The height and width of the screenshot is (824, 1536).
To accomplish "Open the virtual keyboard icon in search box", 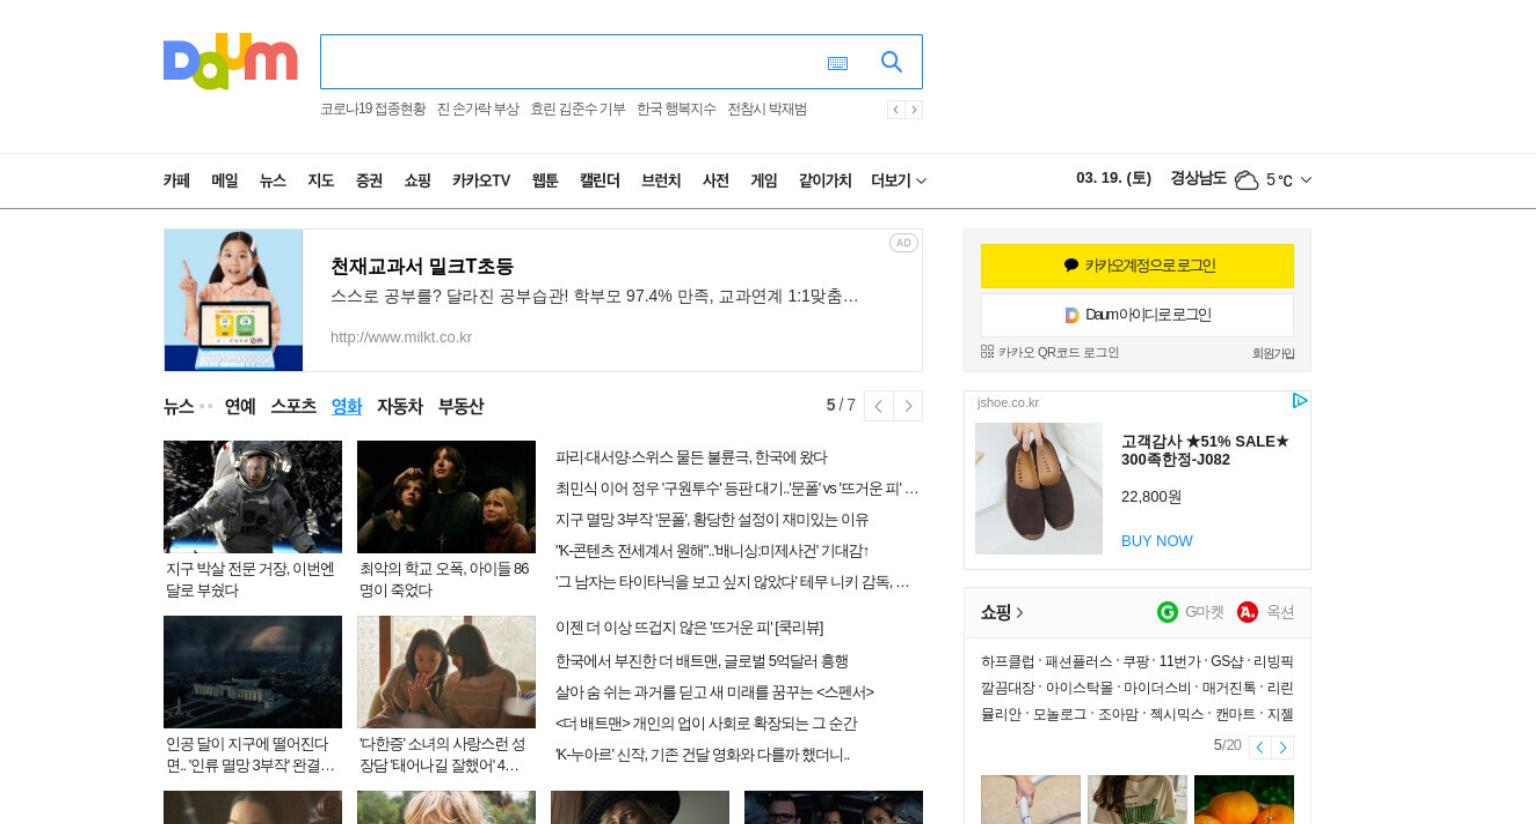I will (838, 63).
